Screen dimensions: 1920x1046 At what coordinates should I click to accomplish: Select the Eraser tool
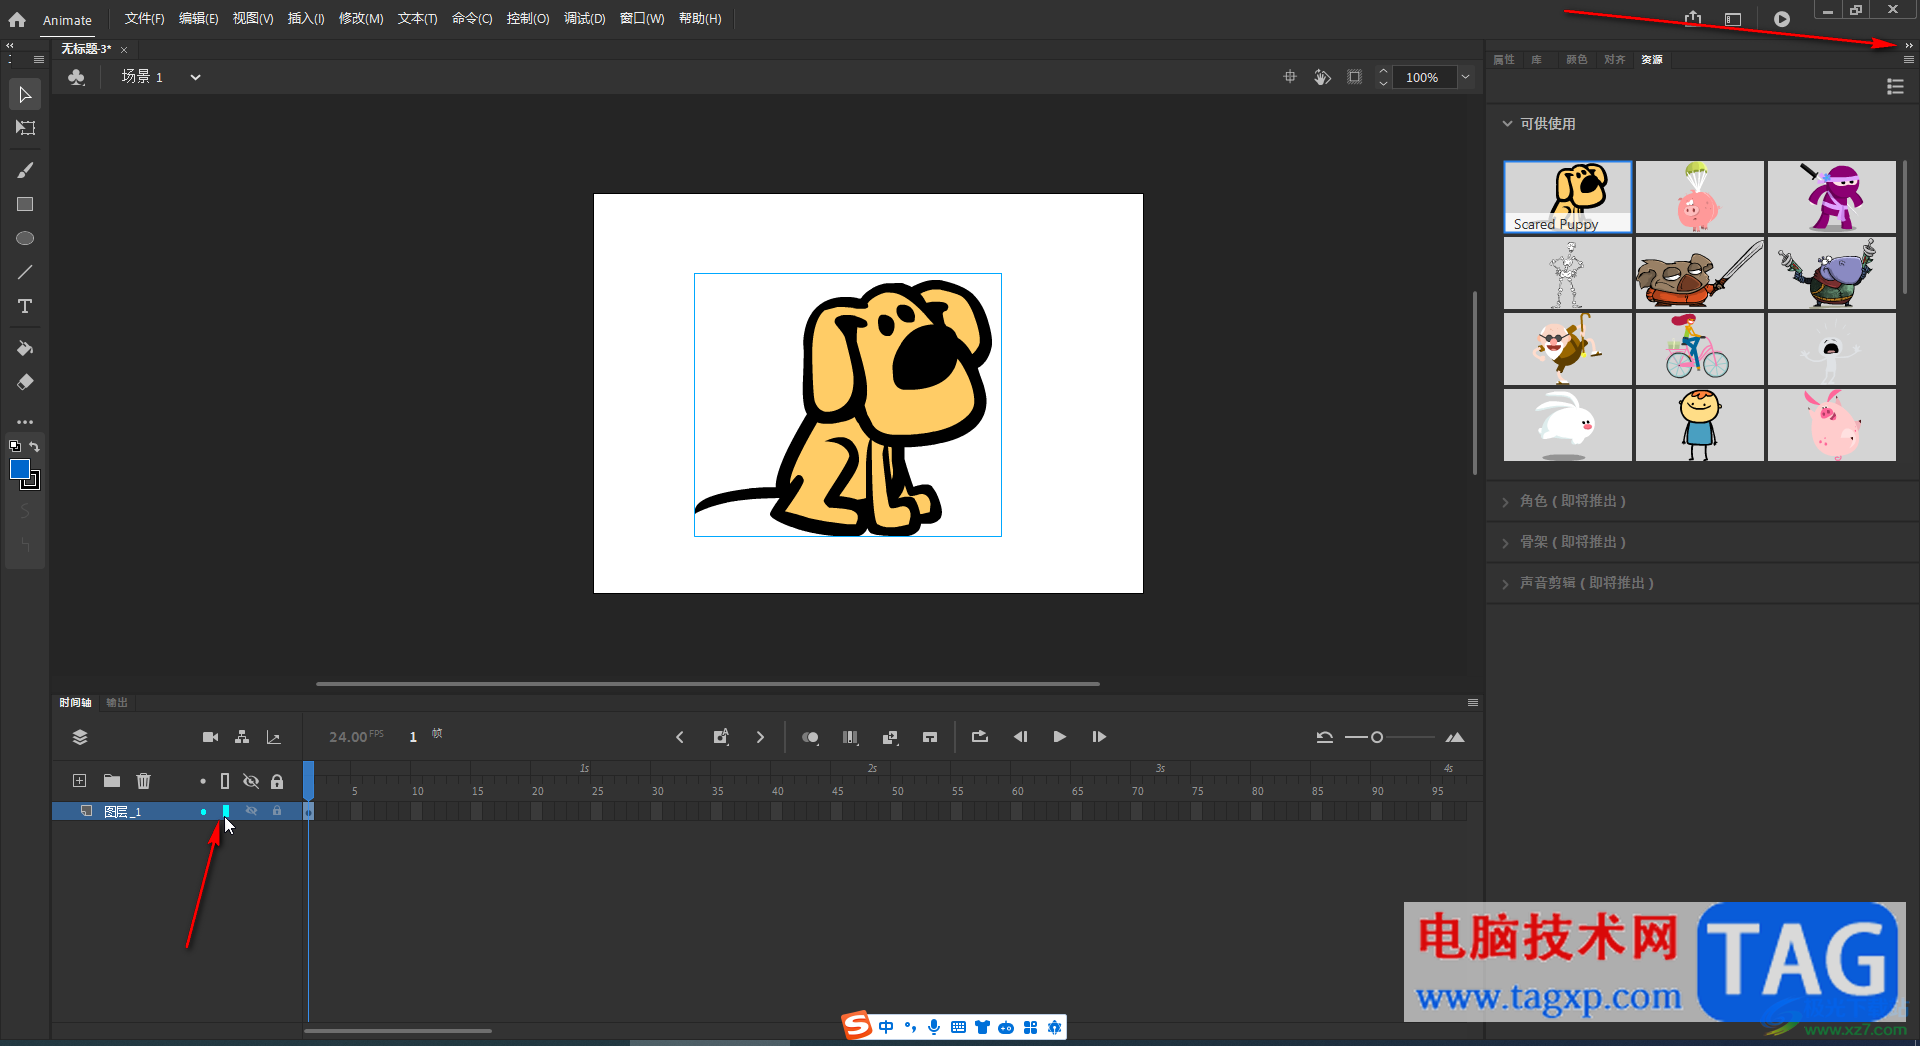[x=25, y=382]
